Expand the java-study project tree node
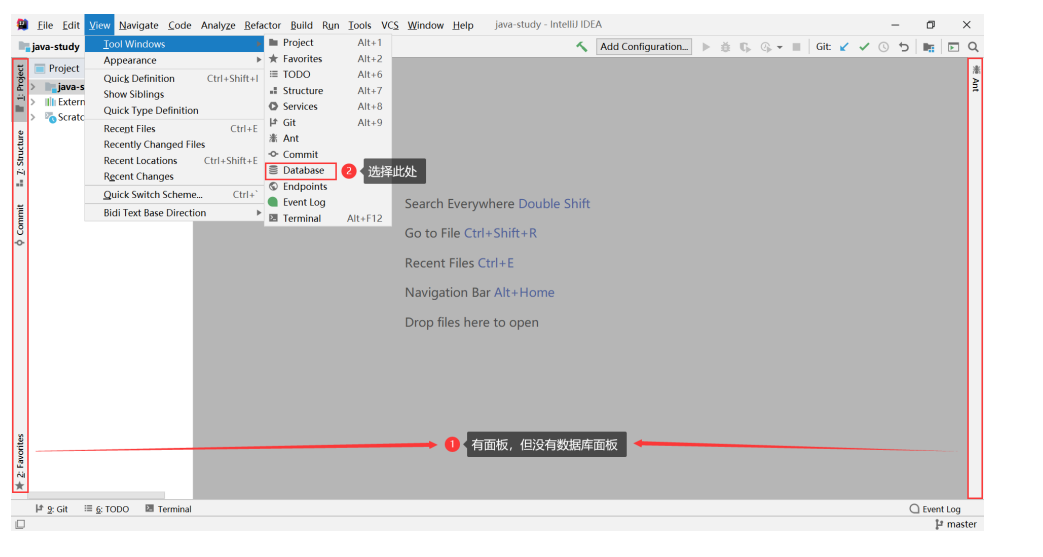Viewport: 1043px width, 557px height. (33, 87)
